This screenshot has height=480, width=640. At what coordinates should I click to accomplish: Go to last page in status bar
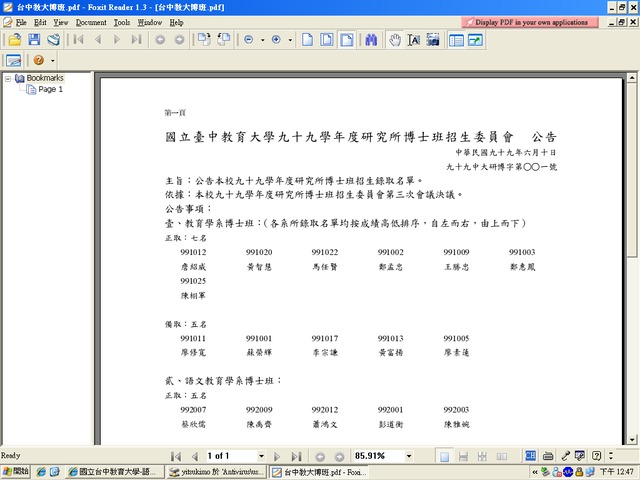[x=297, y=456]
